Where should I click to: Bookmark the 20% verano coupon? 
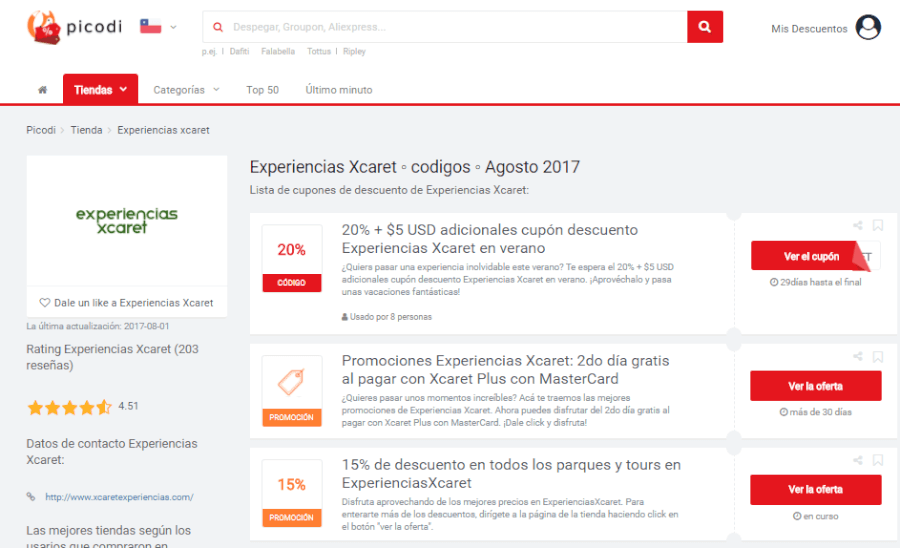[878, 226]
